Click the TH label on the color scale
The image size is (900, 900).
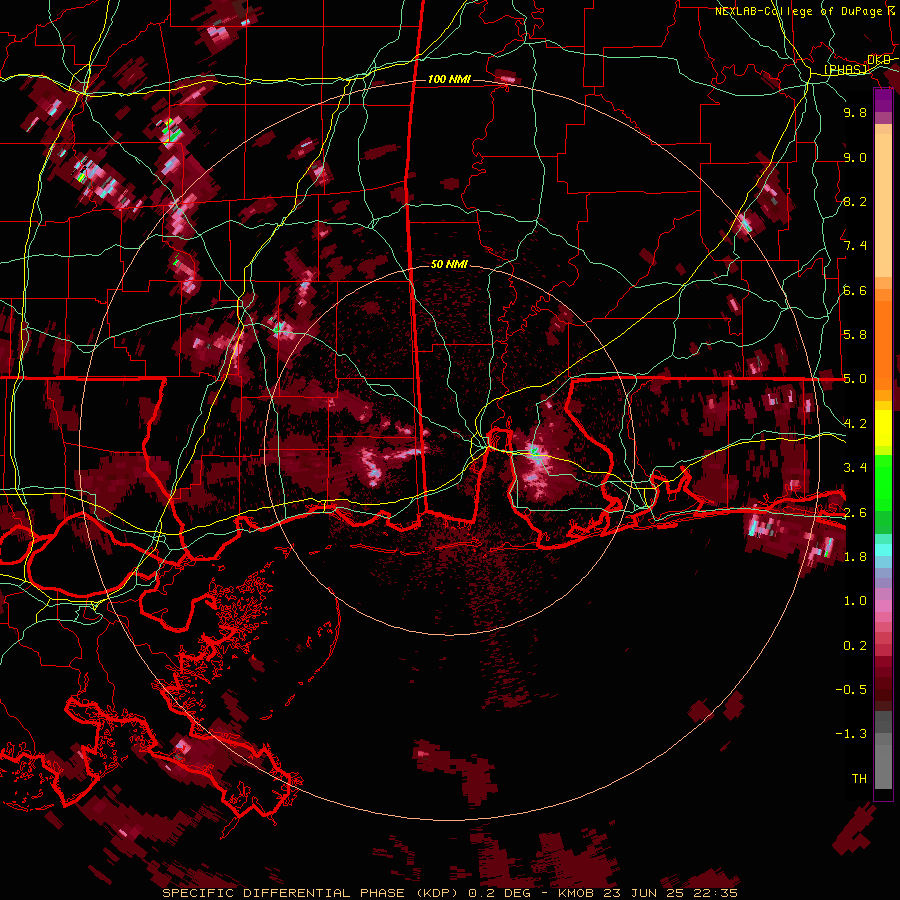(x=859, y=779)
